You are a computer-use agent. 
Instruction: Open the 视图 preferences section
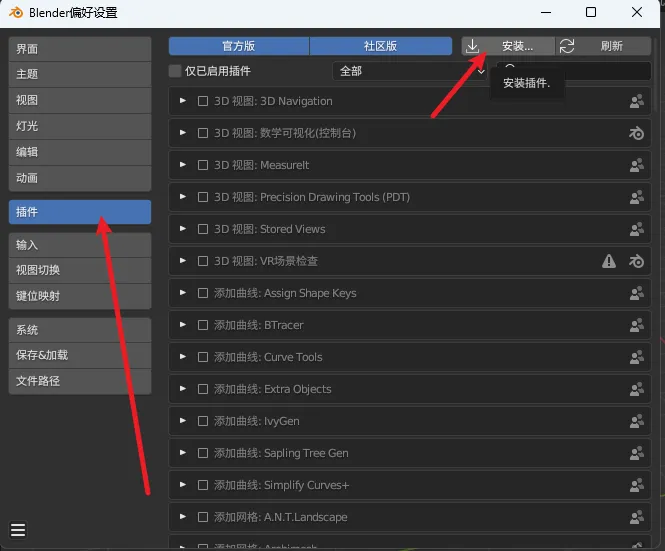click(x=80, y=100)
